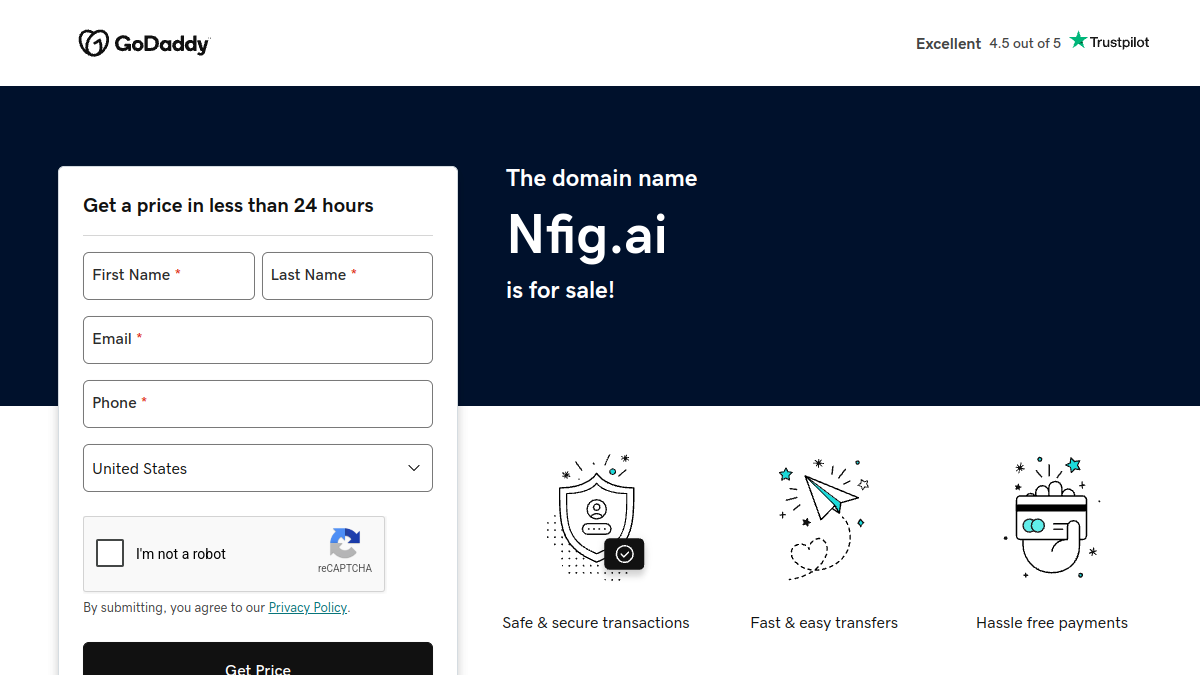Focus the Phone field

click(258, 404)
